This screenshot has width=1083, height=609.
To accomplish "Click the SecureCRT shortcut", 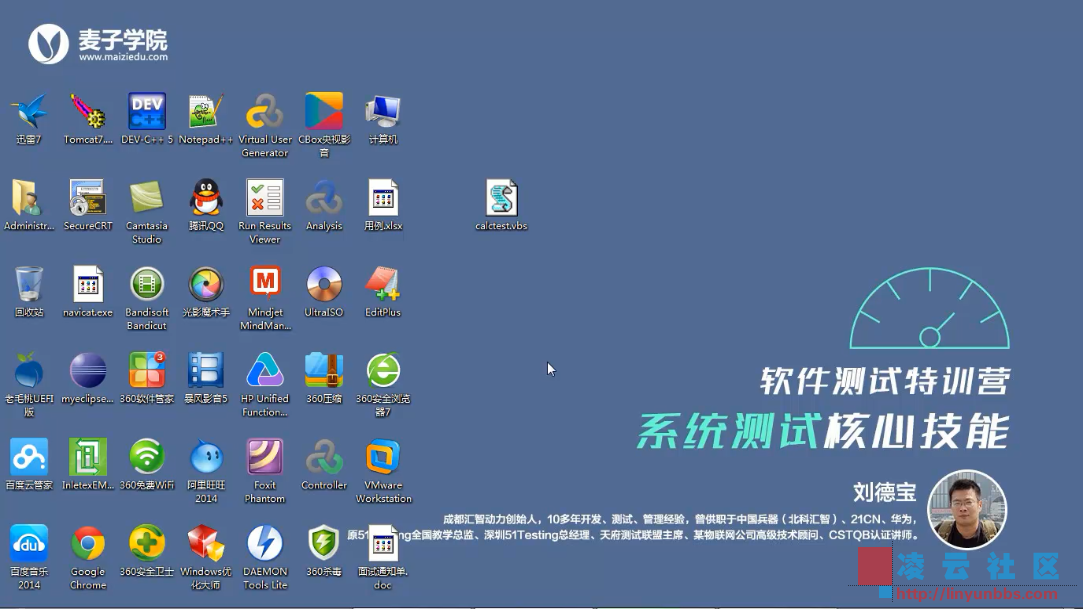I will point(88,197).
